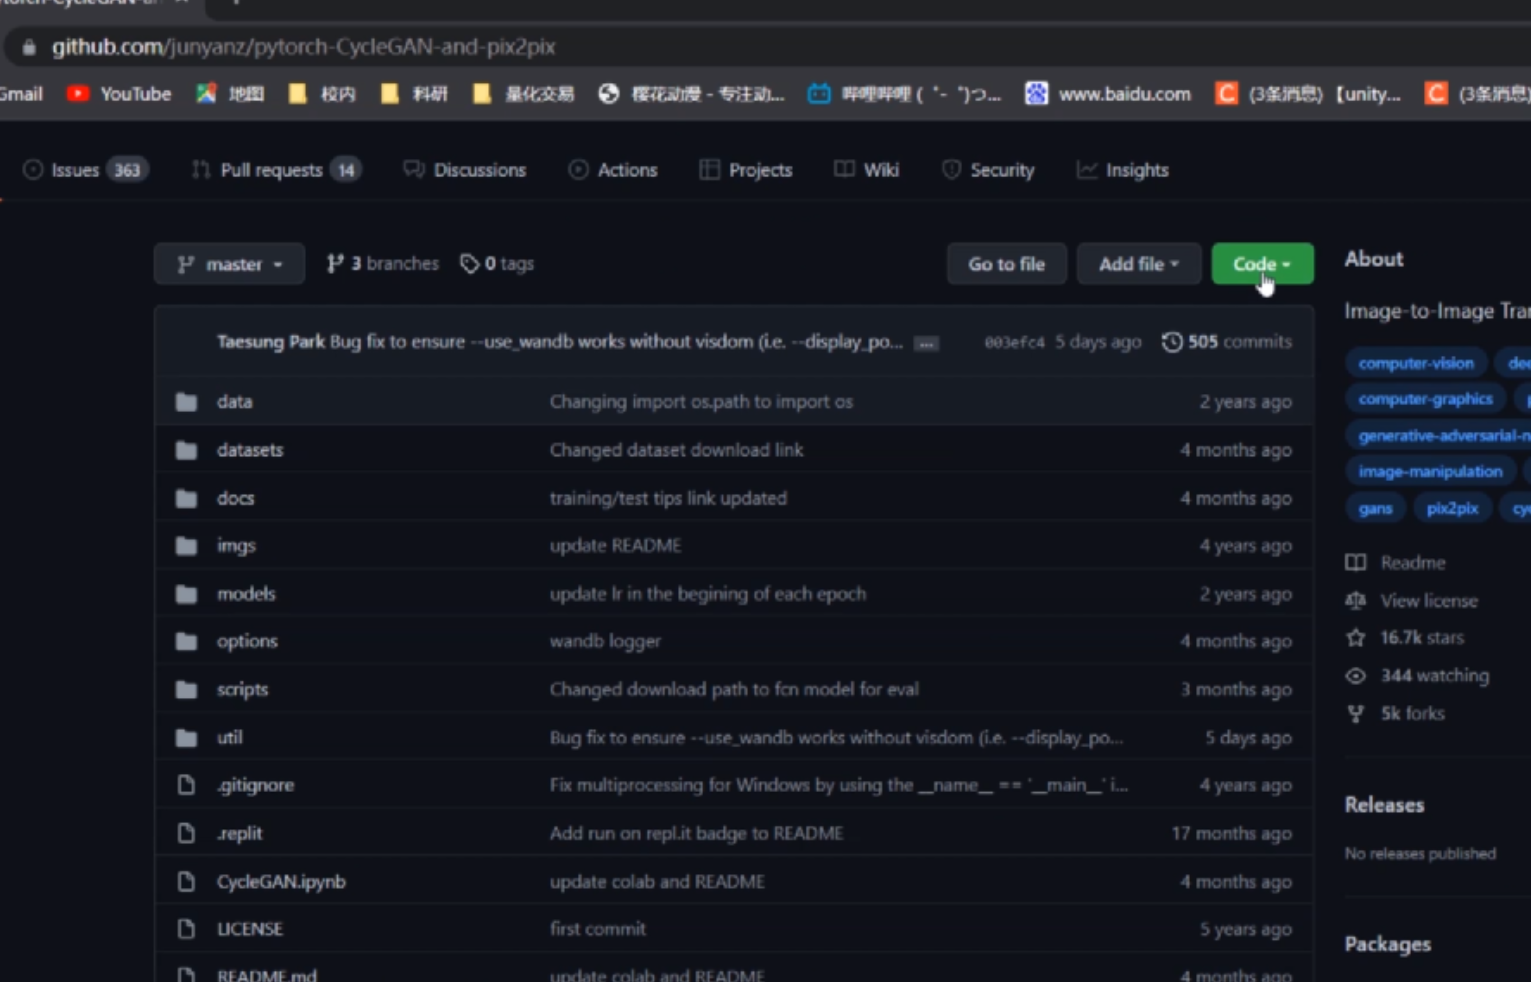The image size is (1531, 982).
Task: Click the Readme book icon
Action: tap(1356, 562)
